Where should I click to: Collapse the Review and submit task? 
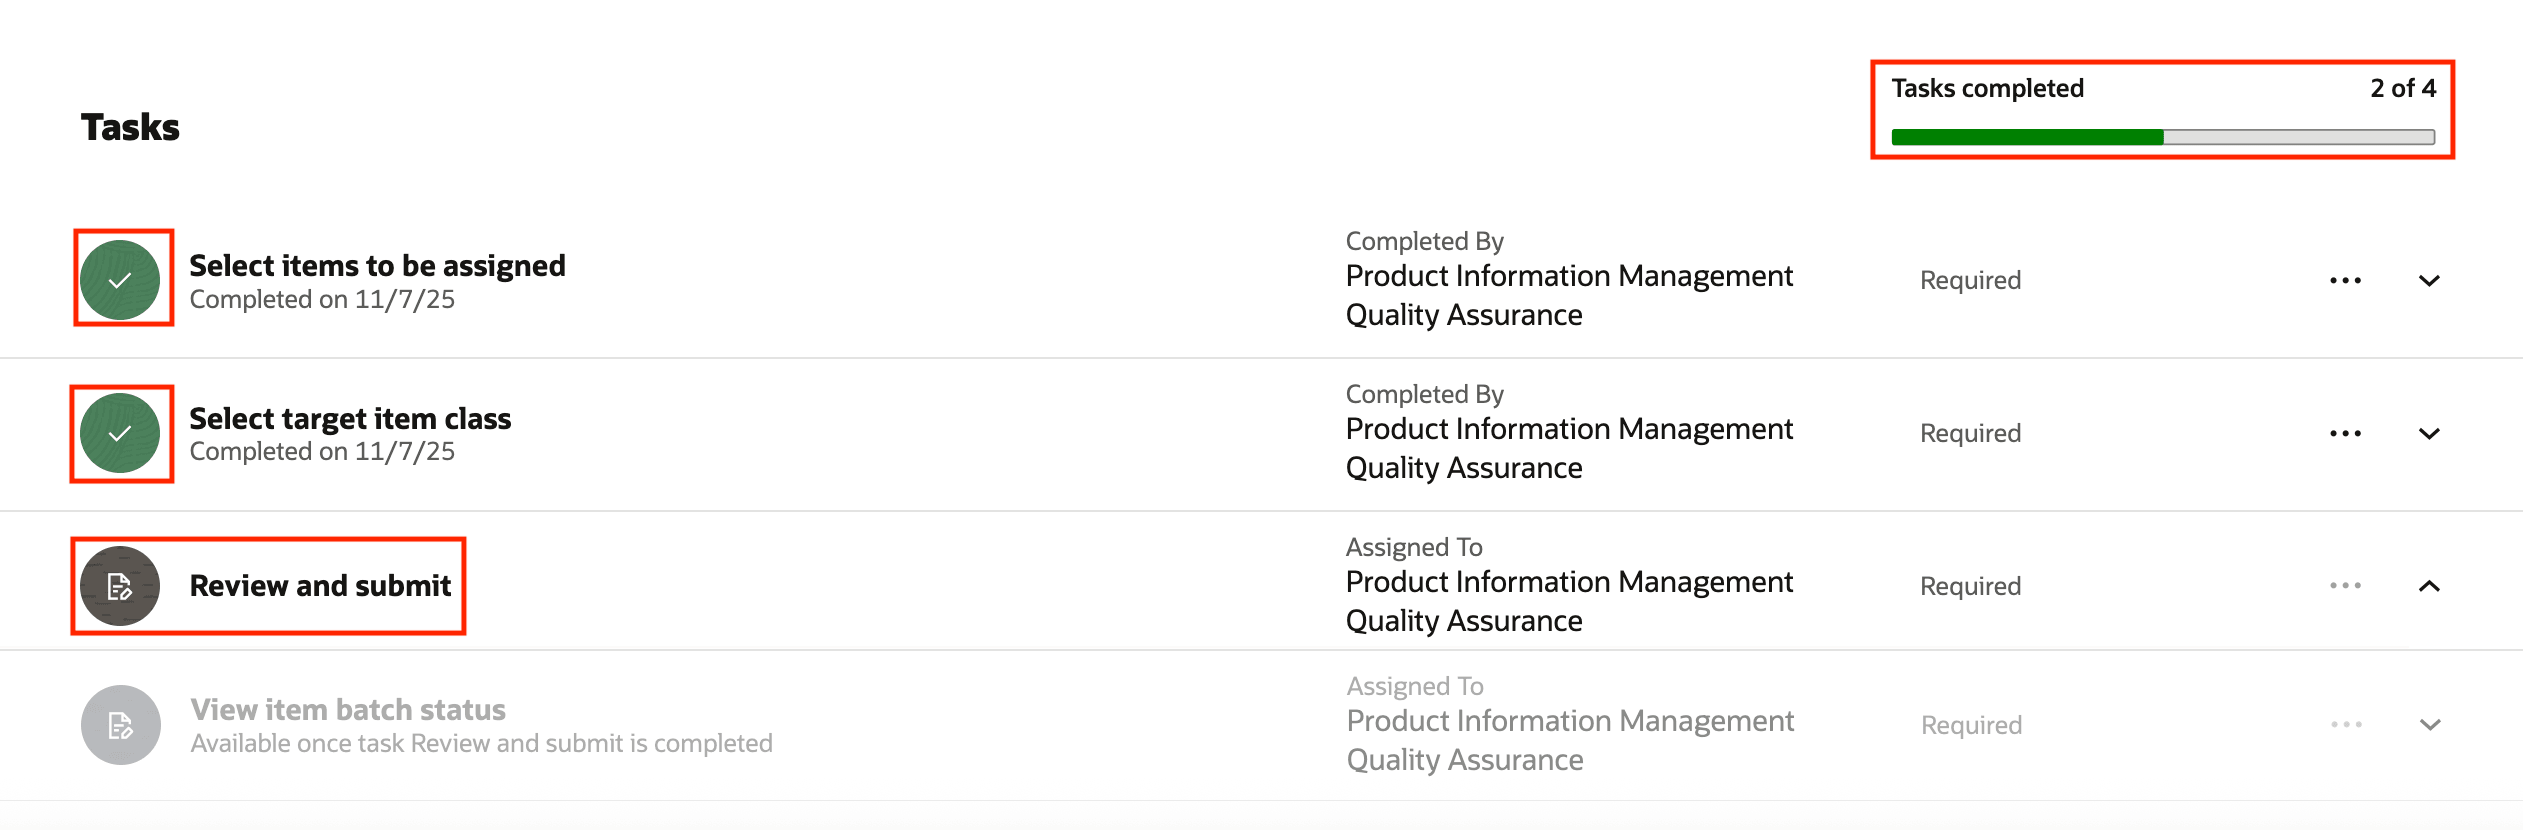[x=2429, y=586]
